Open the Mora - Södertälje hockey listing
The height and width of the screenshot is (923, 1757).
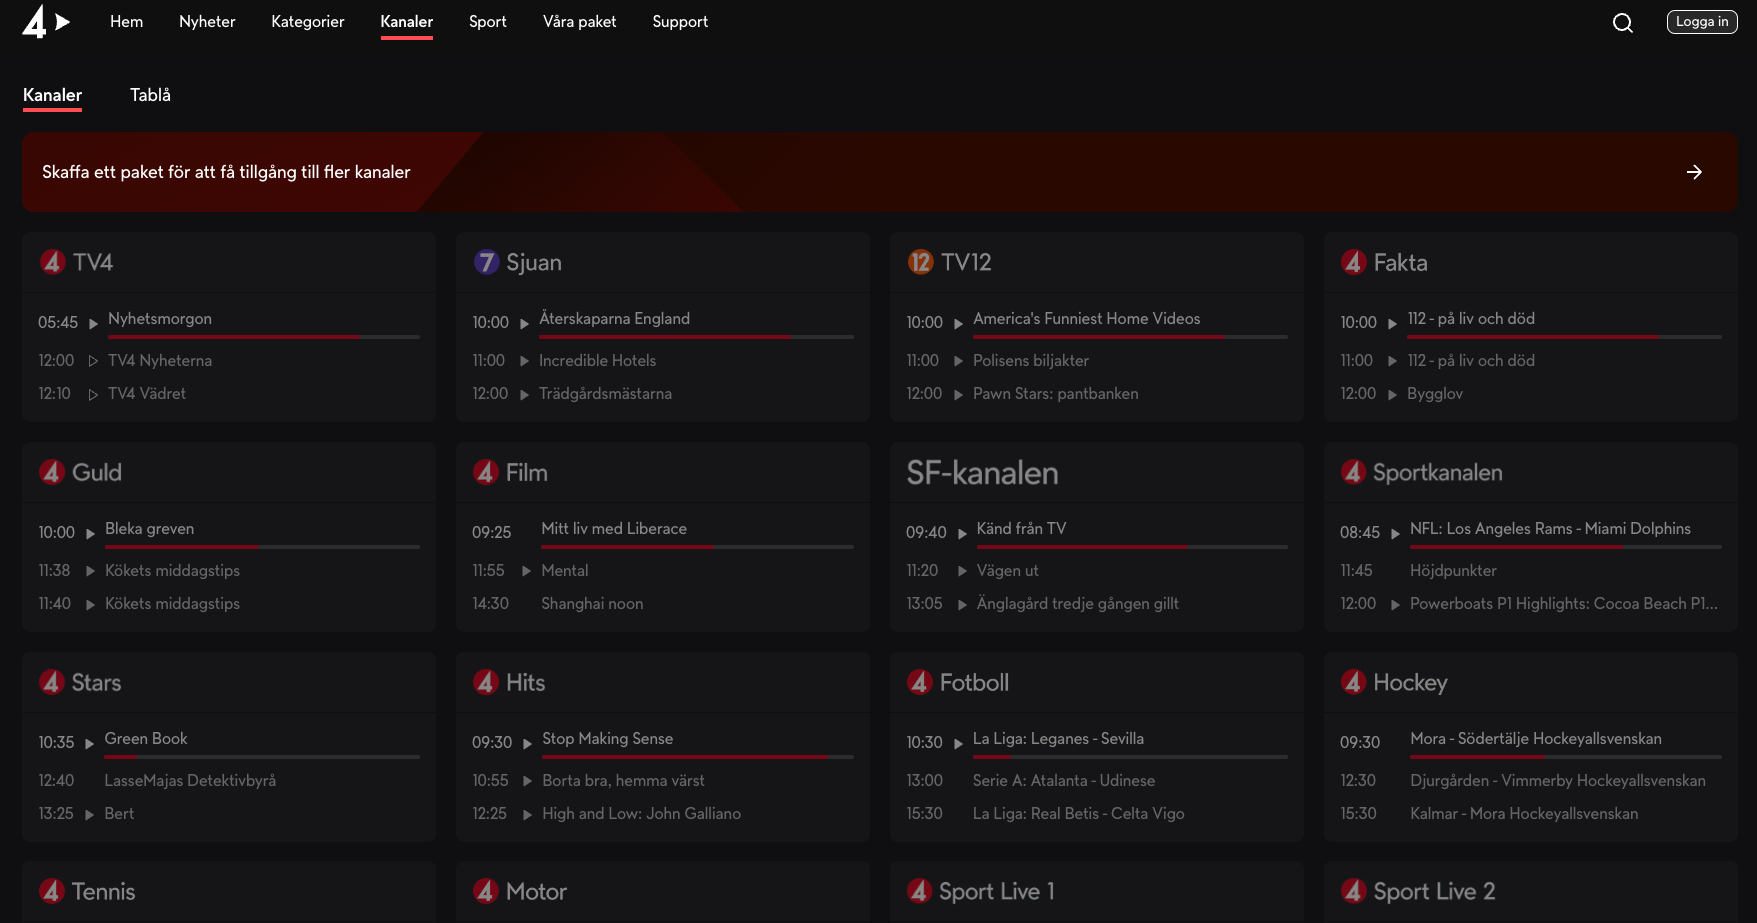tap(1536, 738)
